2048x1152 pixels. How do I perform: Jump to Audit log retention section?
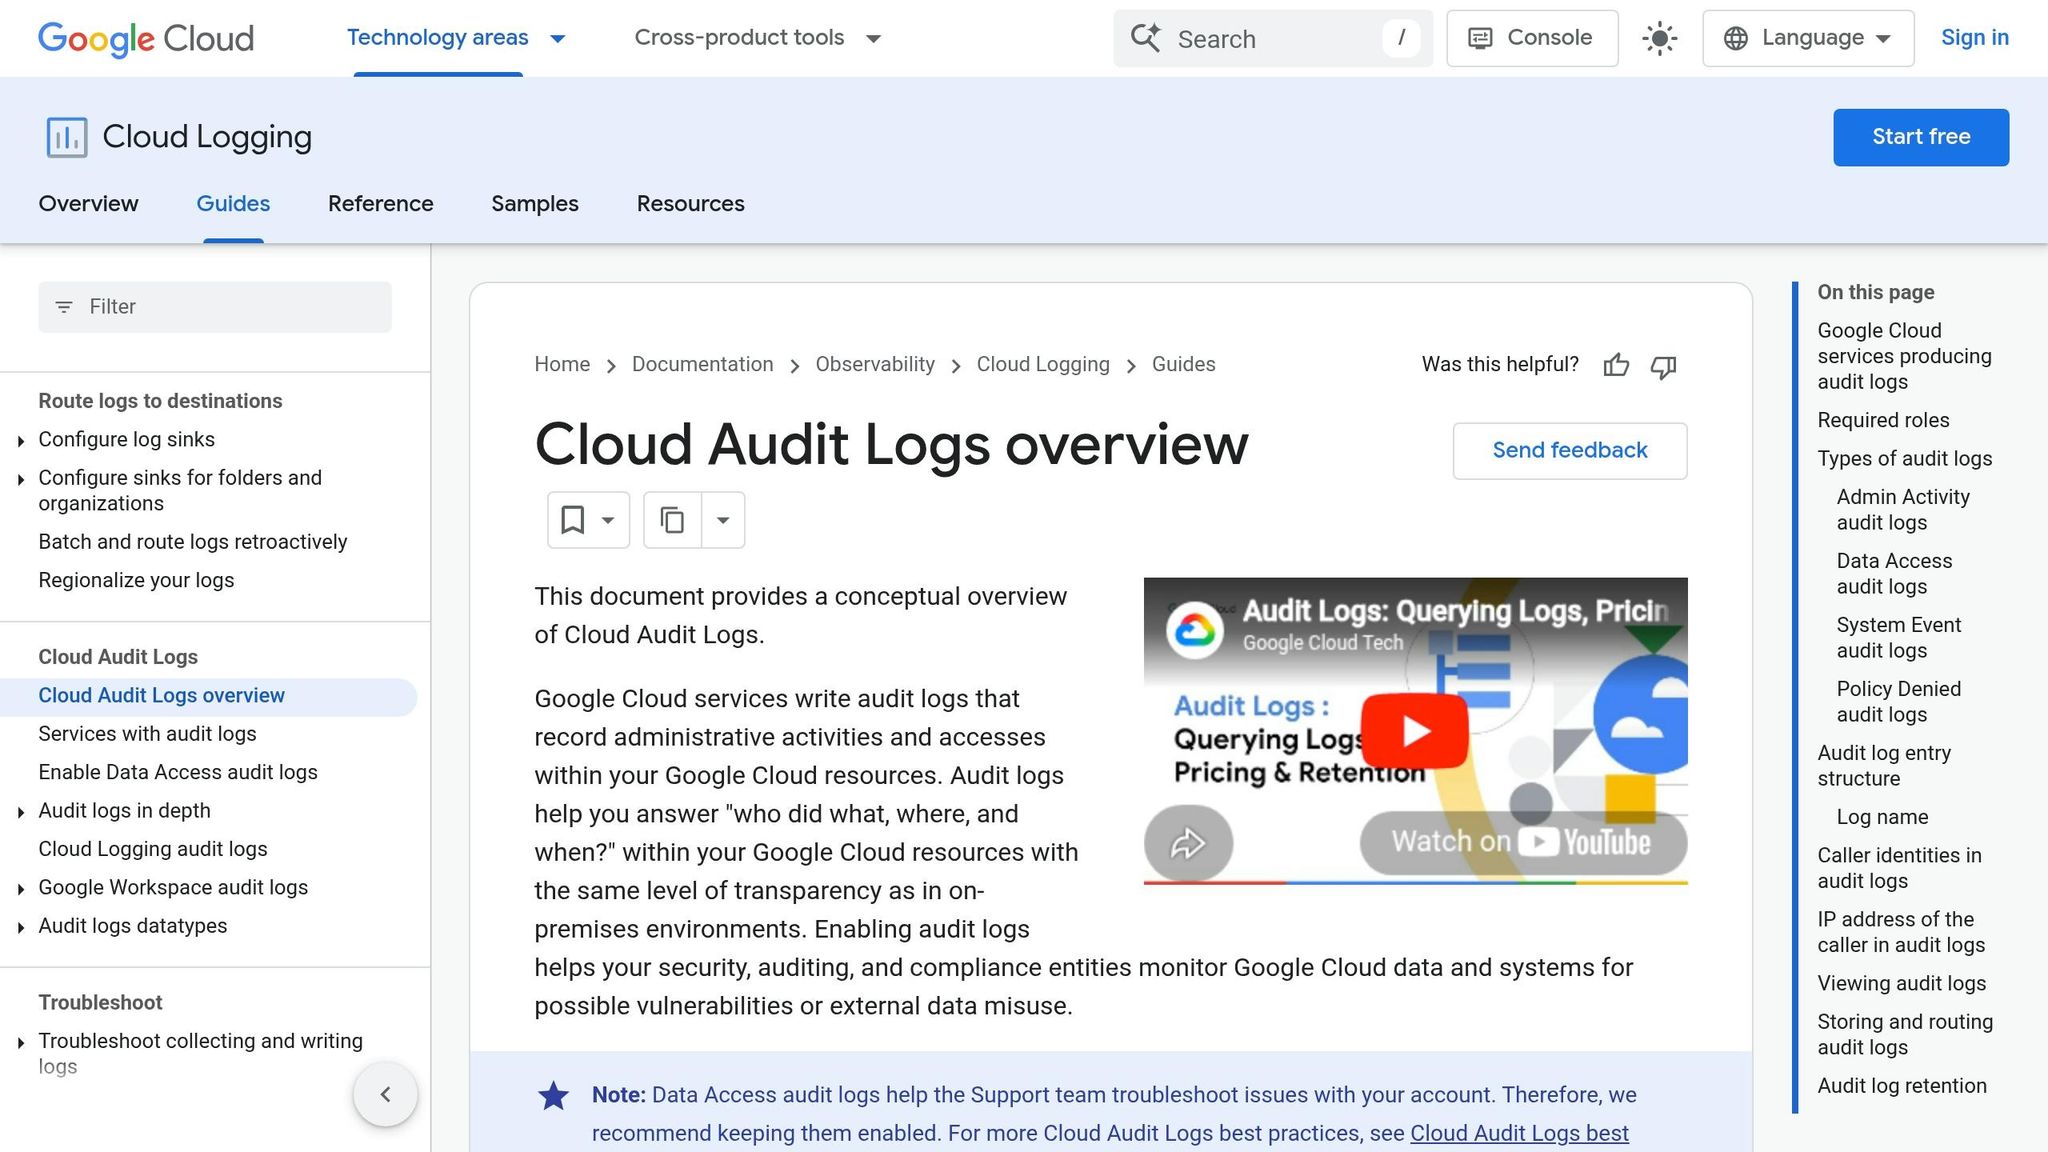tap(1902, 1086)
